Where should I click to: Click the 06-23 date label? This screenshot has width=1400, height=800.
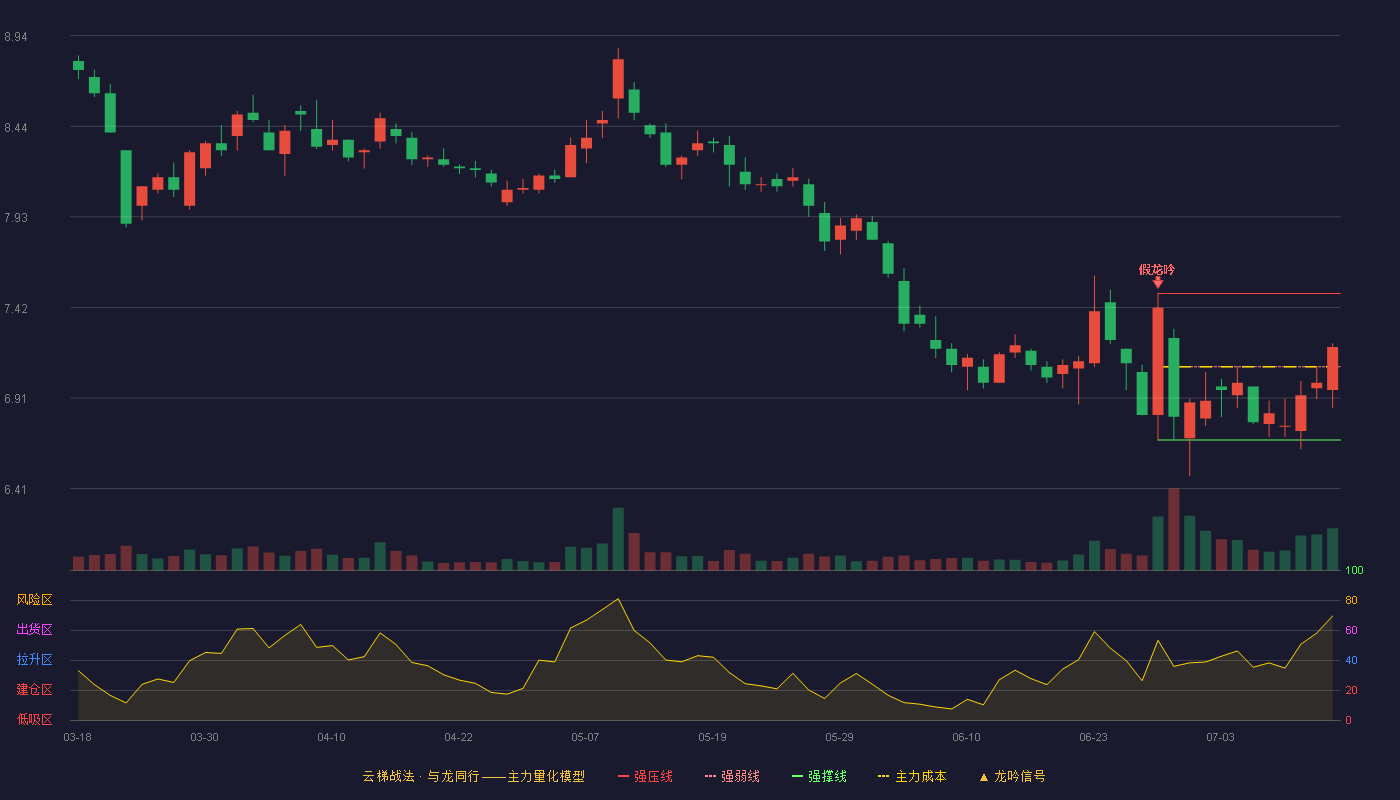click(1093, 737)
